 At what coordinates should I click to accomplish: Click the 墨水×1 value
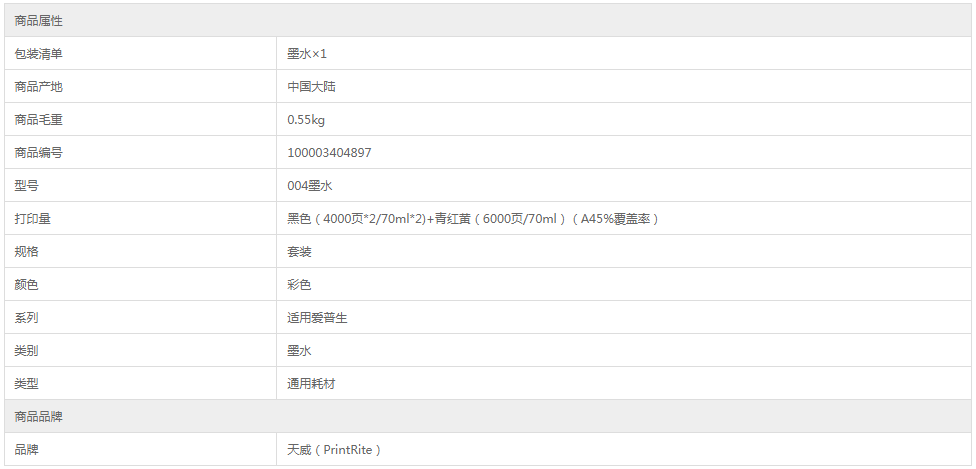coord(307,54)
